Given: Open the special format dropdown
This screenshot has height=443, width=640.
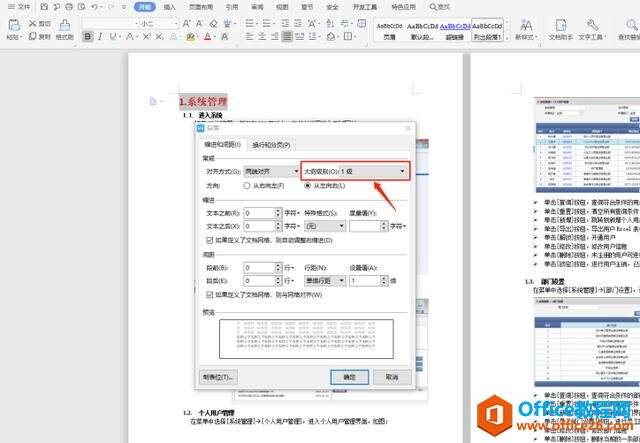Looking at the screenshot, I should point(325,226).
